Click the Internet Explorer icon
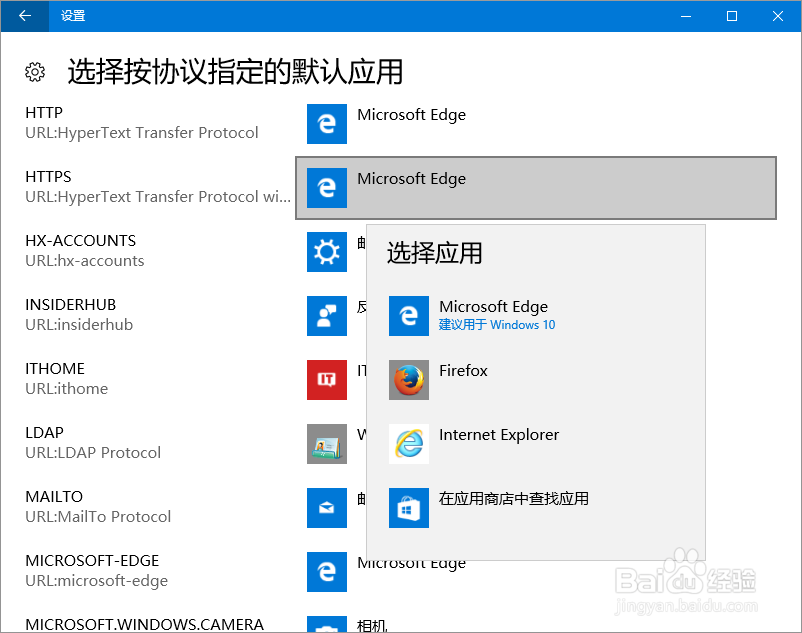Viewport: 802px width, 633px height. coord(408,444)
